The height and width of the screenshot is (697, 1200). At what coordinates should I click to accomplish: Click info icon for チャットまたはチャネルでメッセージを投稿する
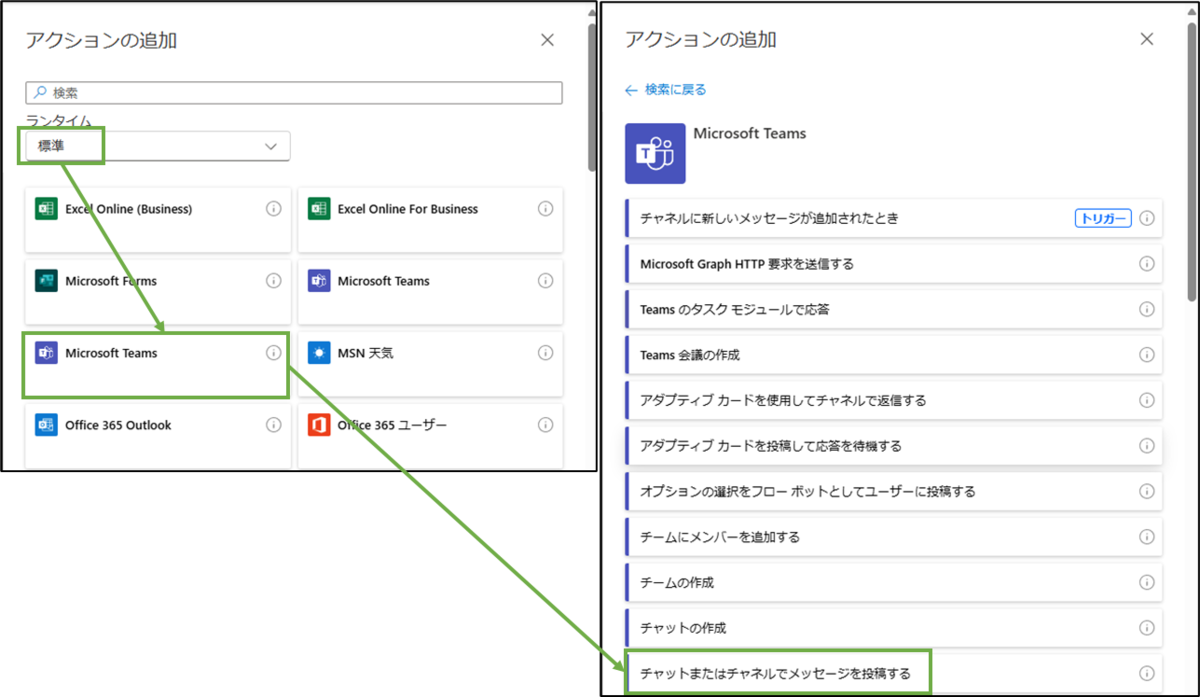(1147, 673)
